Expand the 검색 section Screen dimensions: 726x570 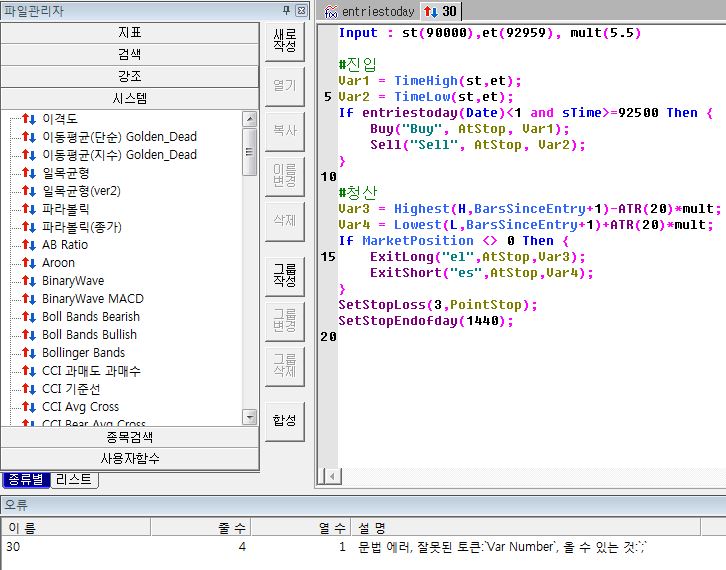coord(130,55)
